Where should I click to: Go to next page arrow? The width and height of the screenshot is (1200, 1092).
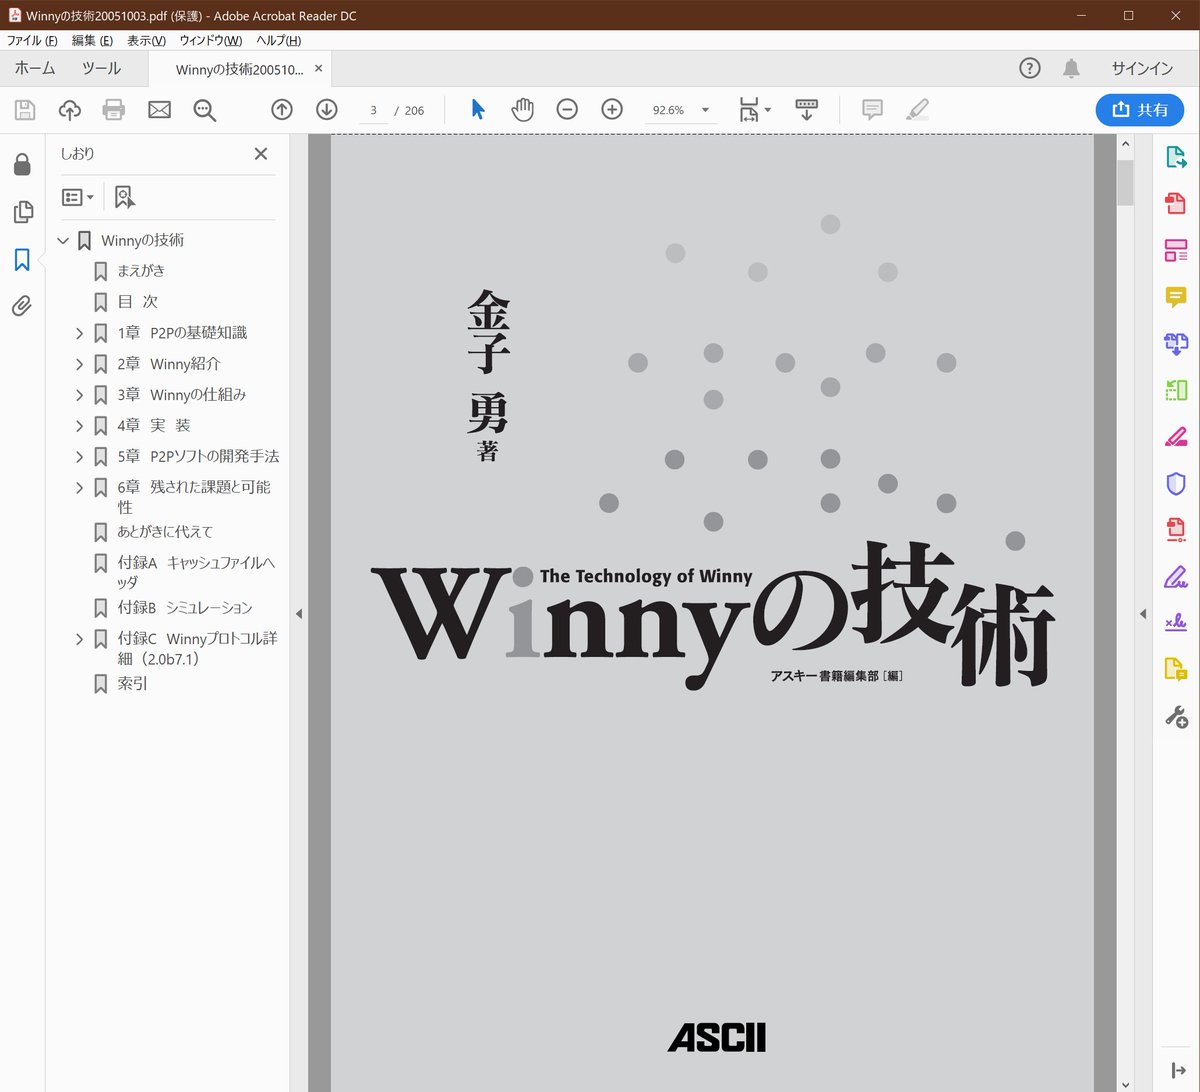(x=327, y=110)
